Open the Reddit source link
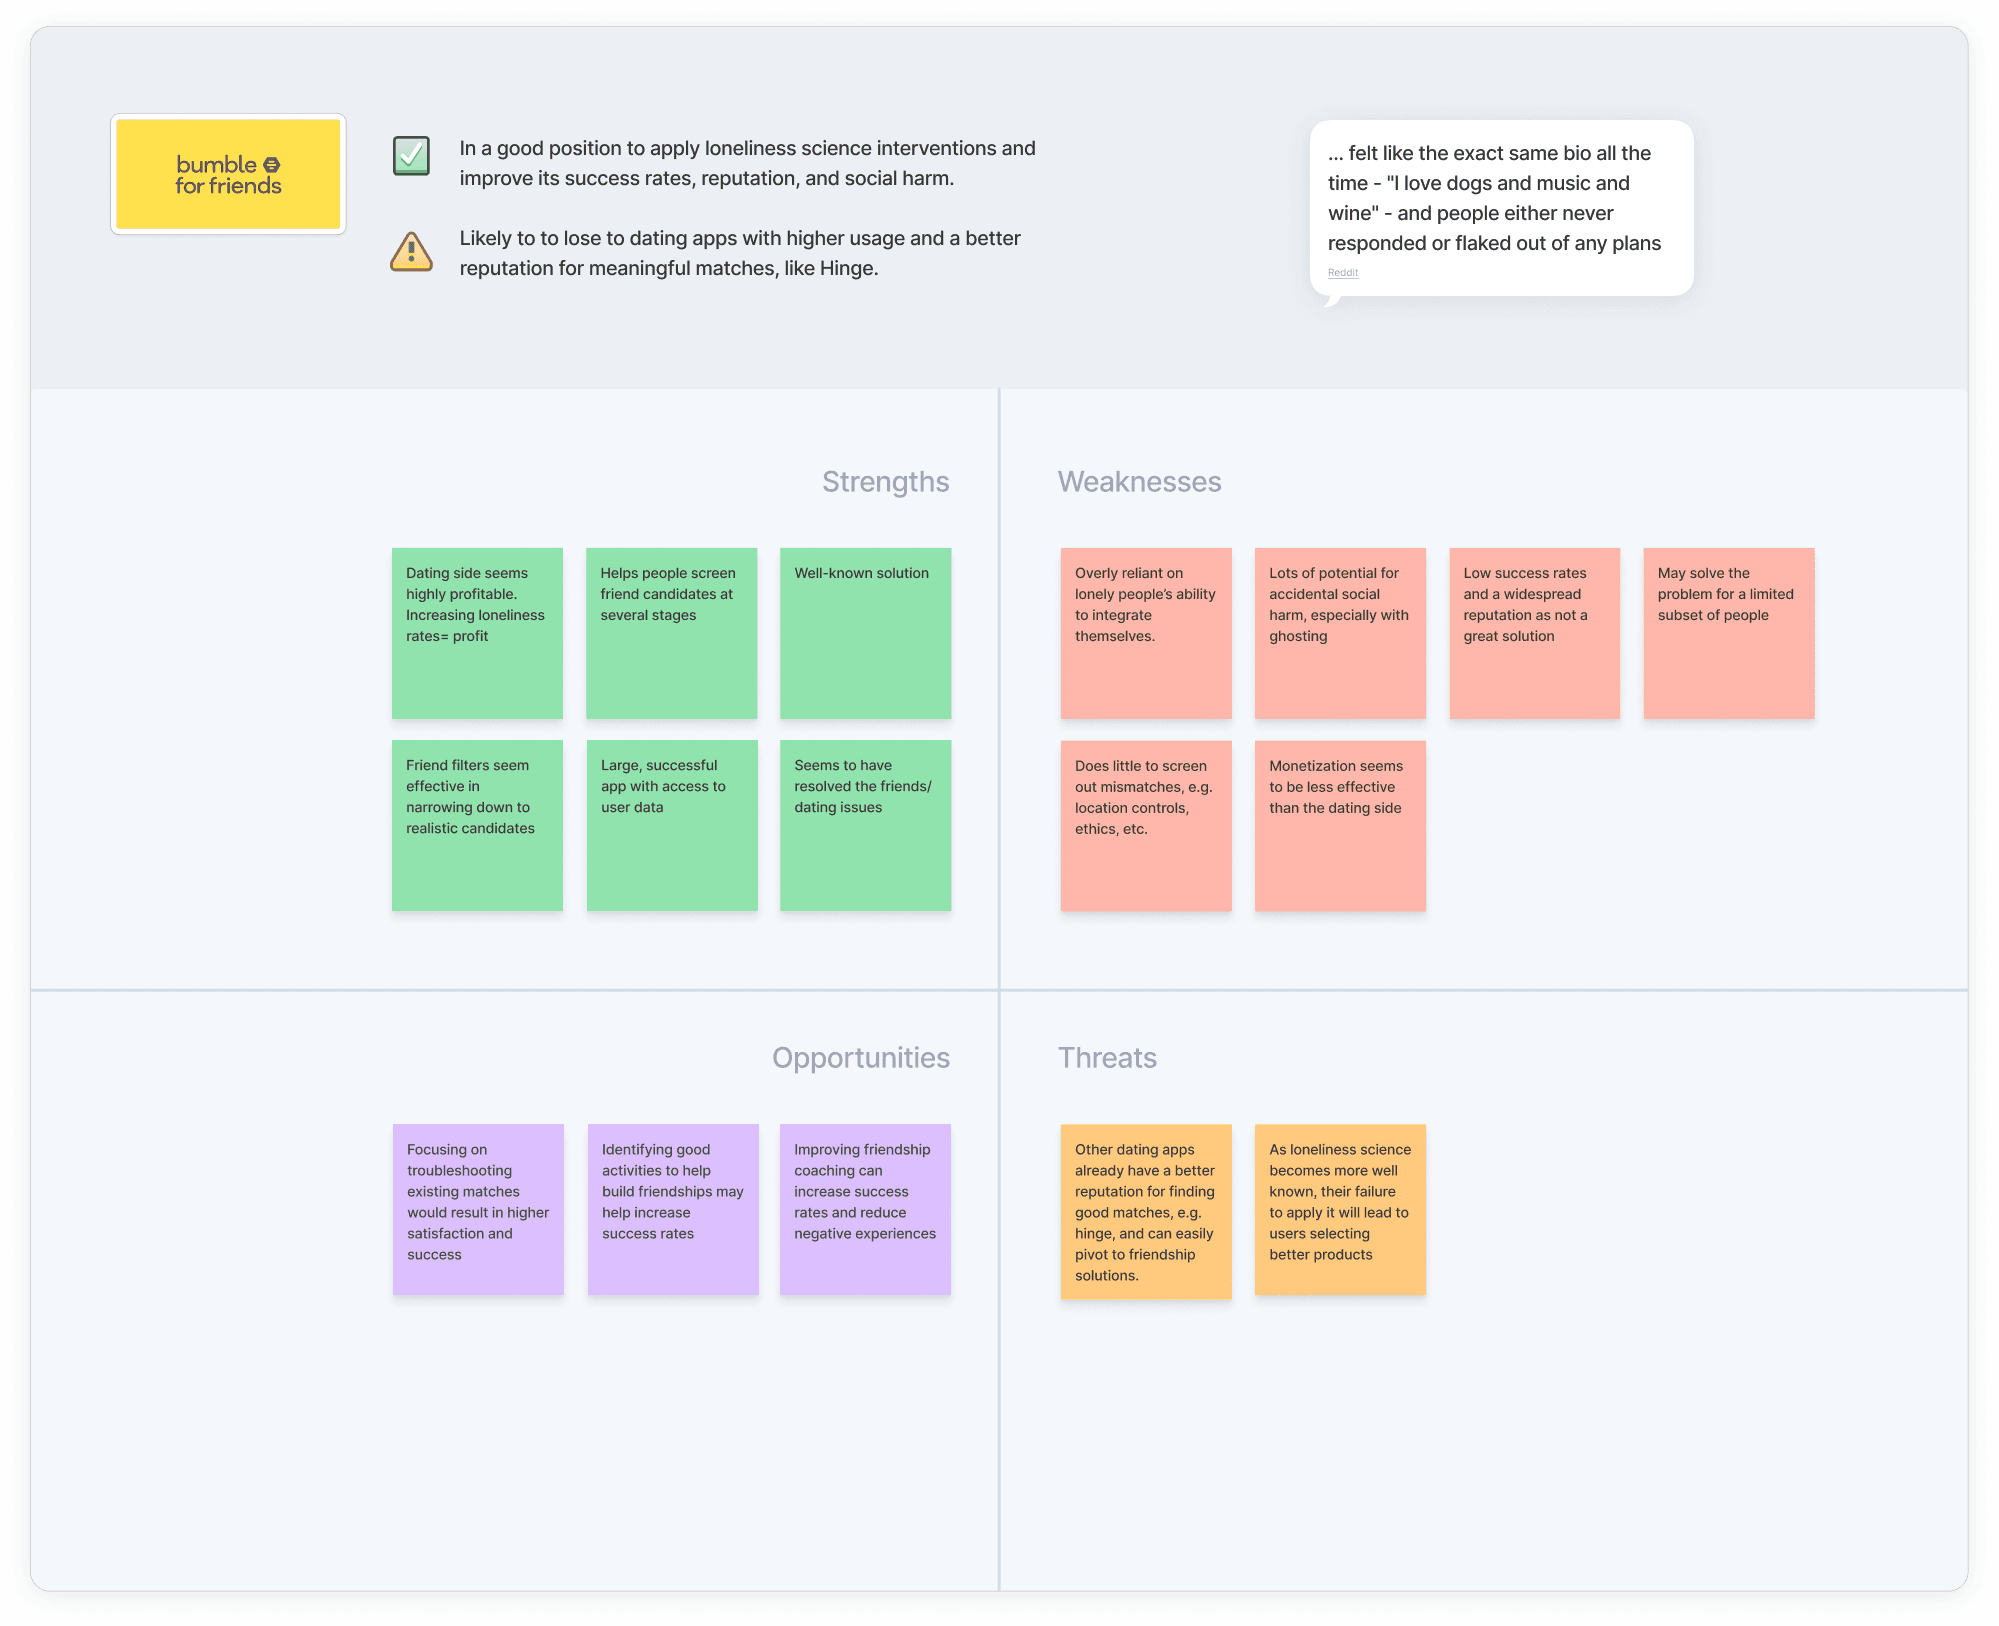 click(x=1342, y=273)
